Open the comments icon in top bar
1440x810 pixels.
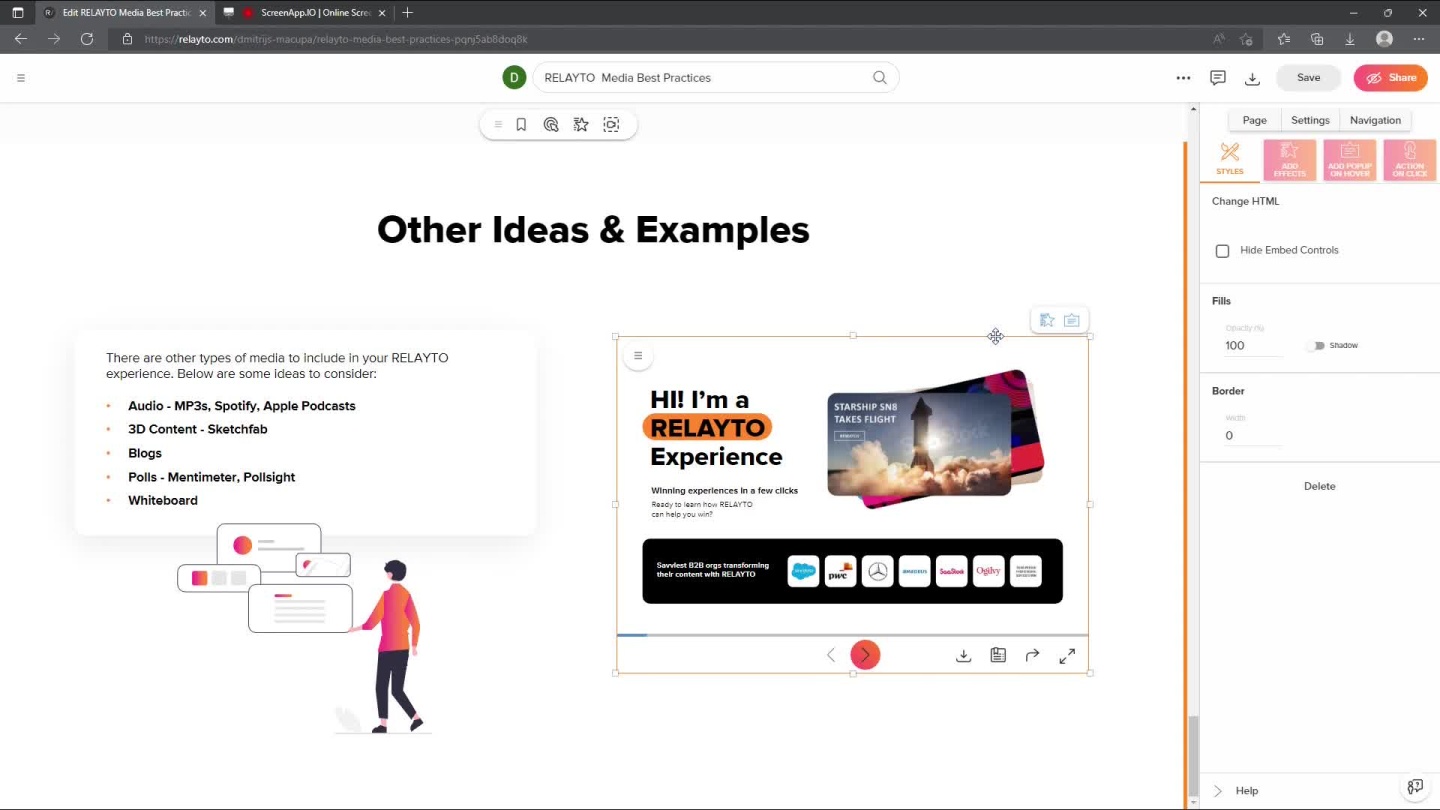[x=1218, y=78]
